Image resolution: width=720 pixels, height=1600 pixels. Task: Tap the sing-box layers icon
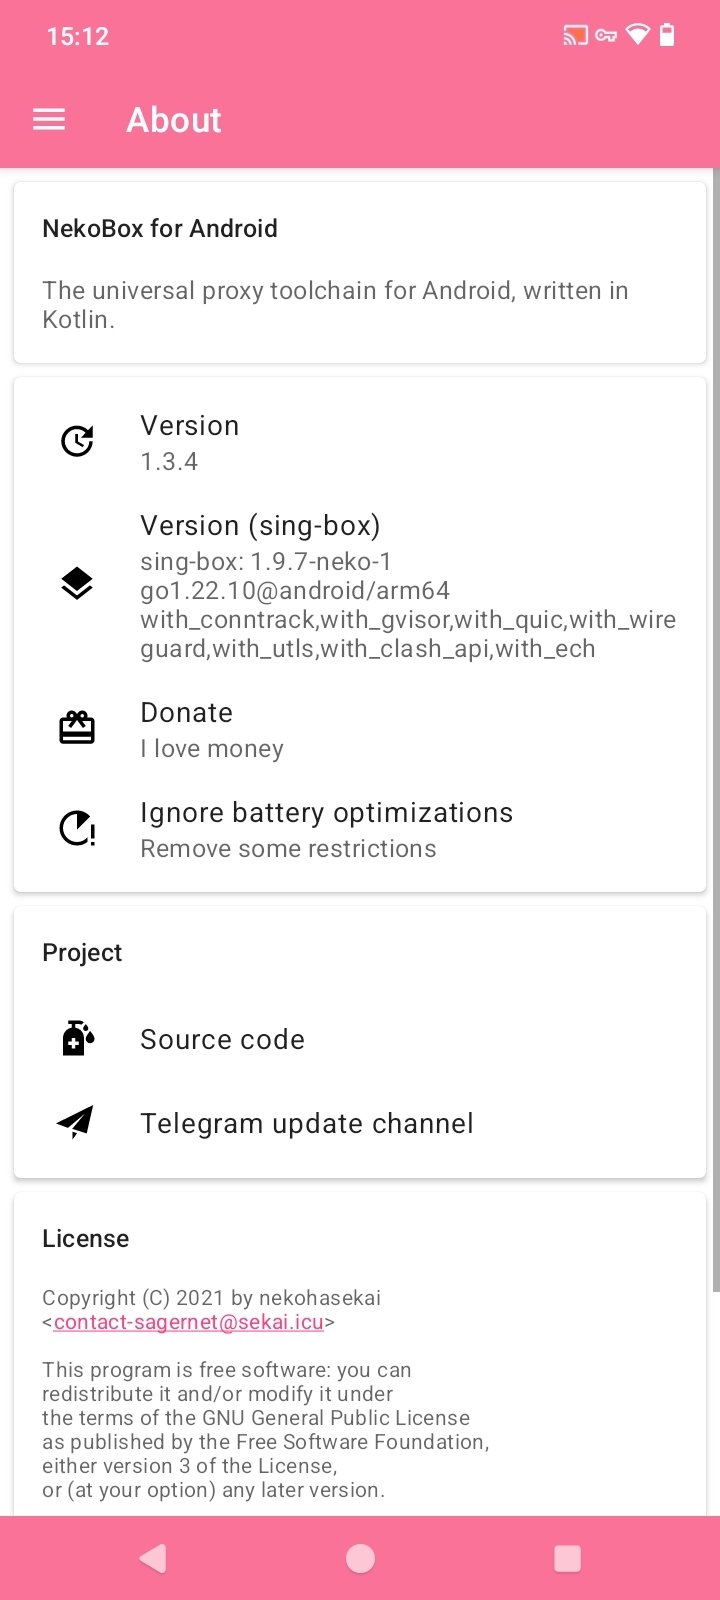(77, 583)
